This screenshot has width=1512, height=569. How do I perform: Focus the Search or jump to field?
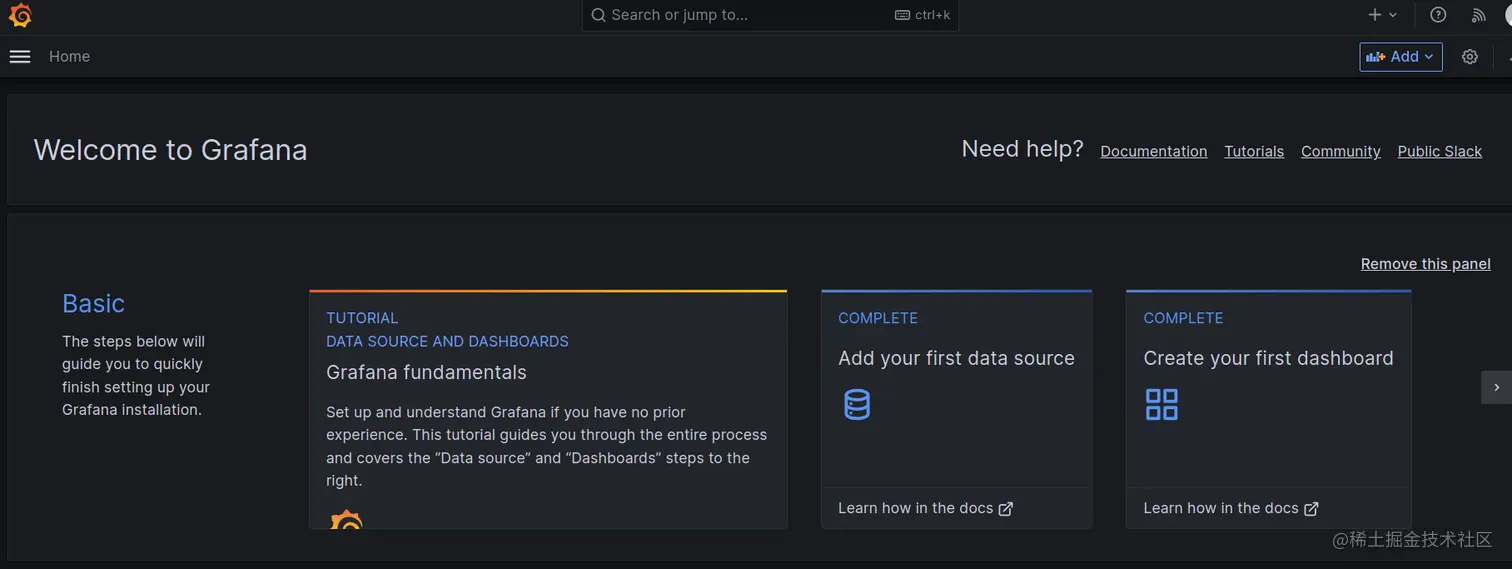tap(750, 15)
